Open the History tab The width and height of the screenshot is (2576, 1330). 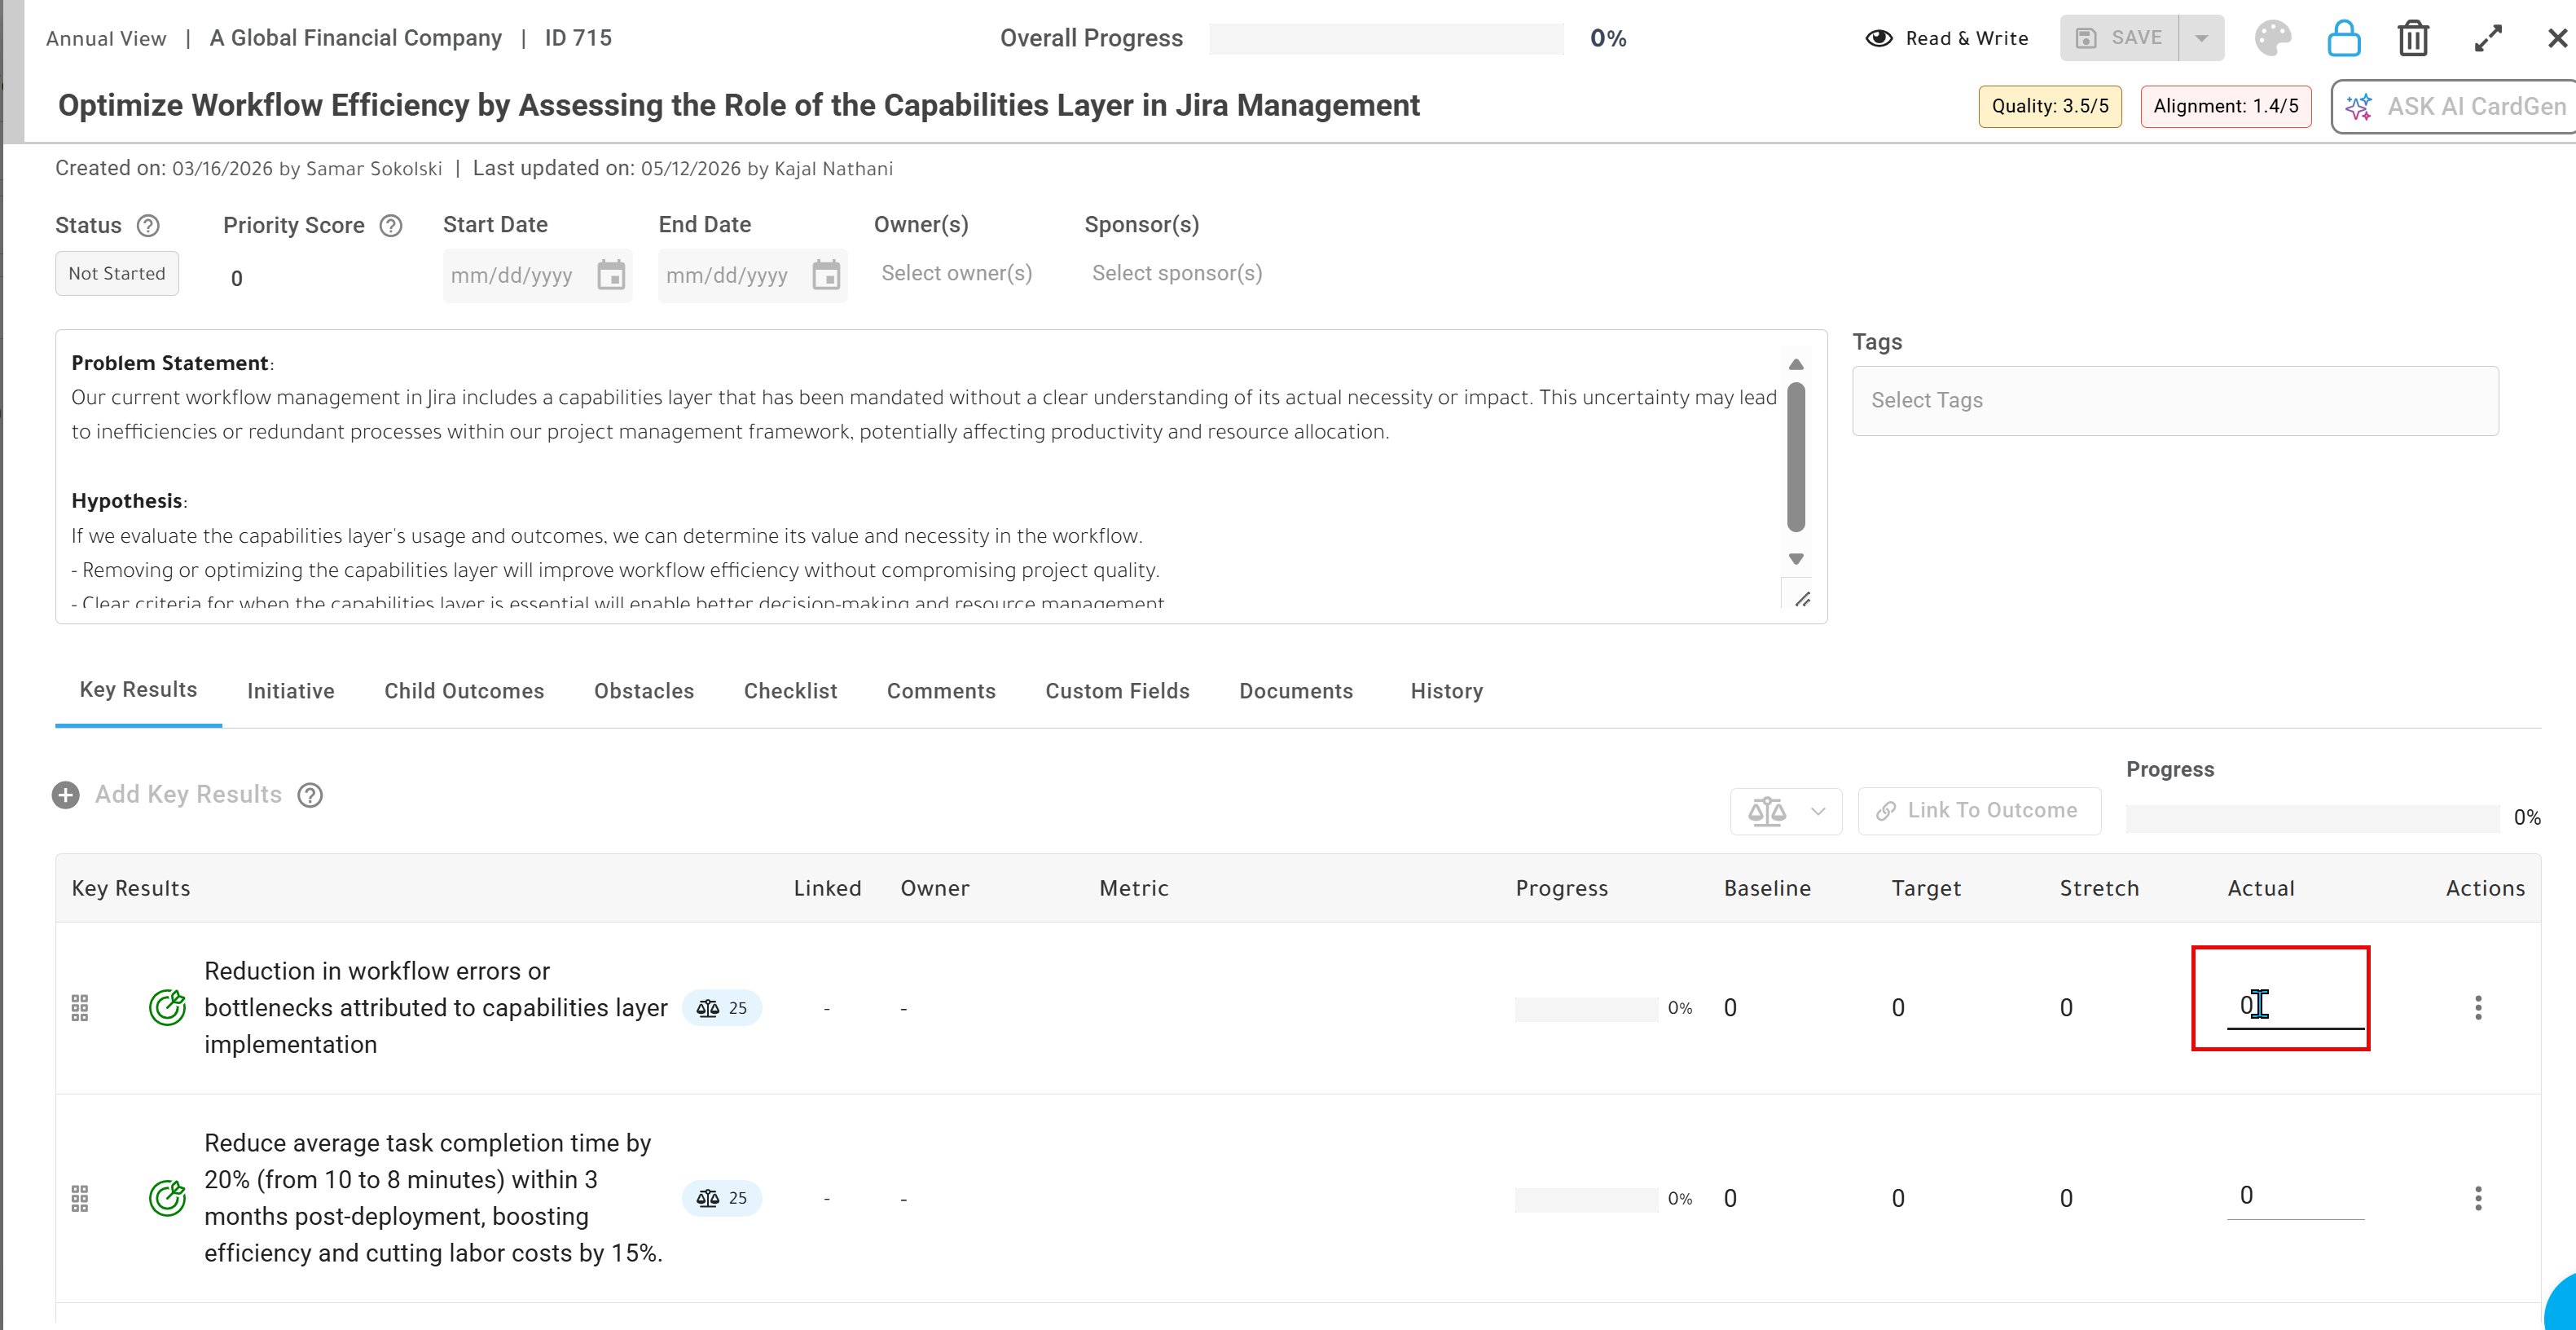coord(1446,691)
